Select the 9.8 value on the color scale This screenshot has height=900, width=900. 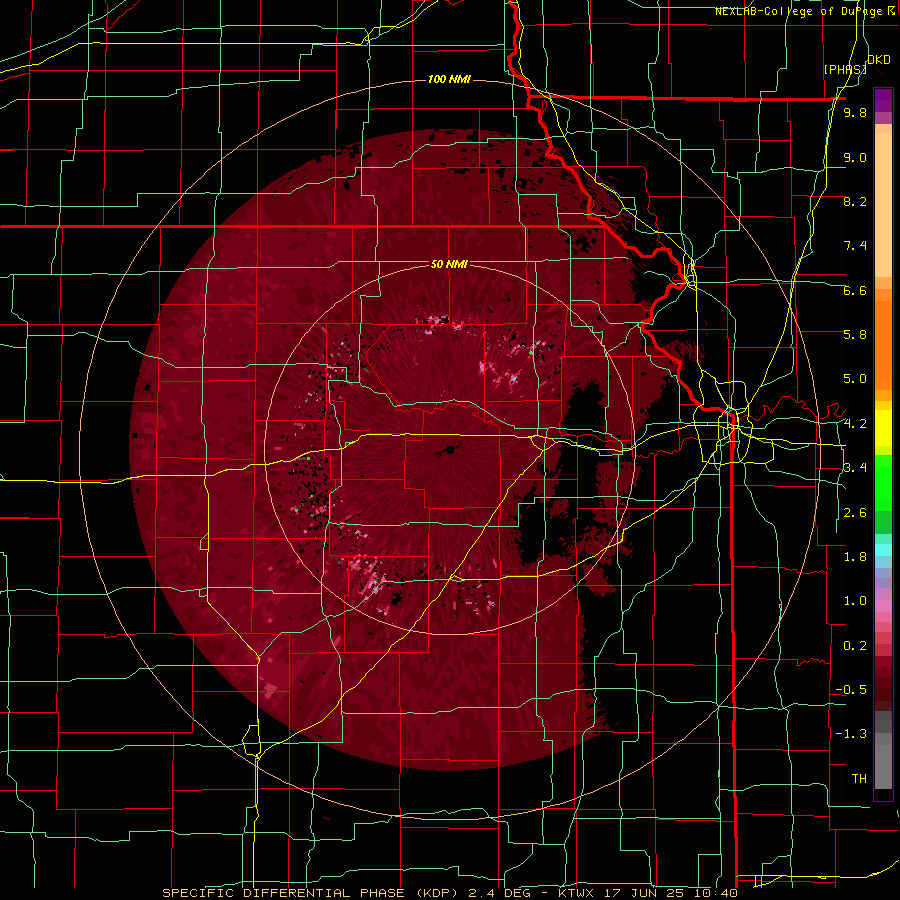855,112
